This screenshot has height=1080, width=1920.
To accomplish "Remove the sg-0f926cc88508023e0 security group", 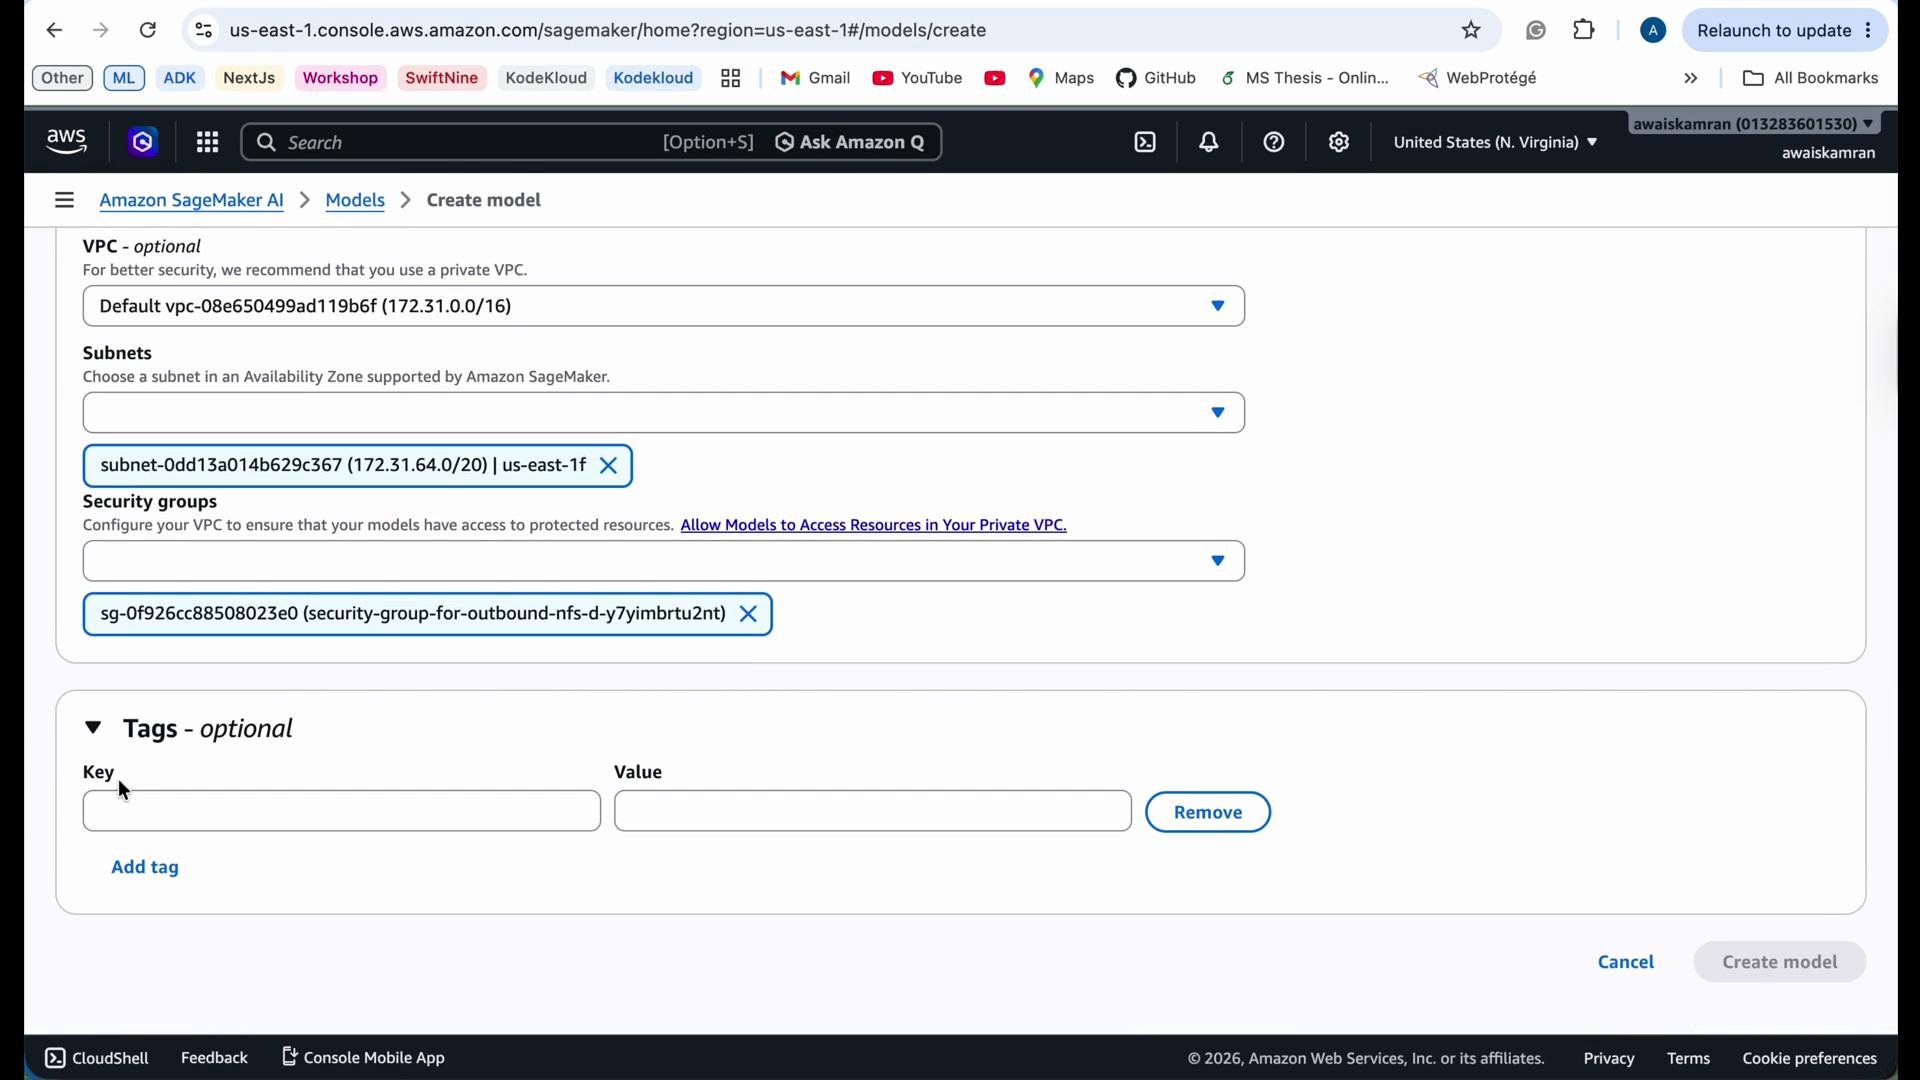I will 749,616.
